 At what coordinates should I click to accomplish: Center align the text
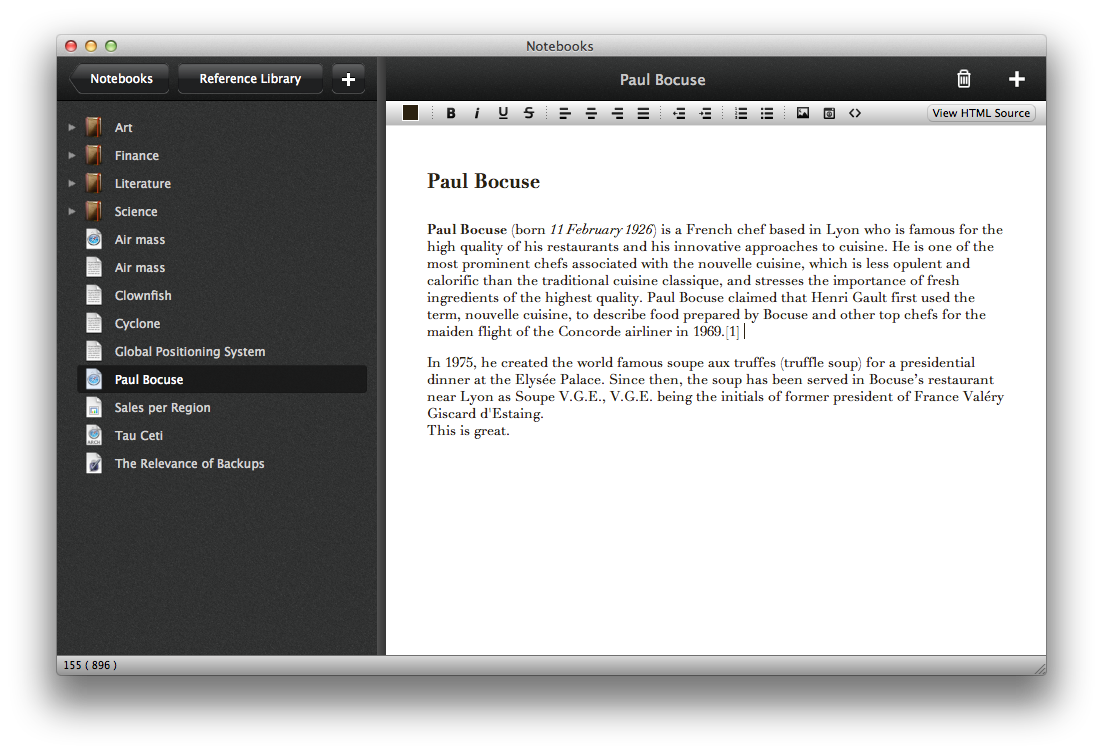click(x=591, y=113)
